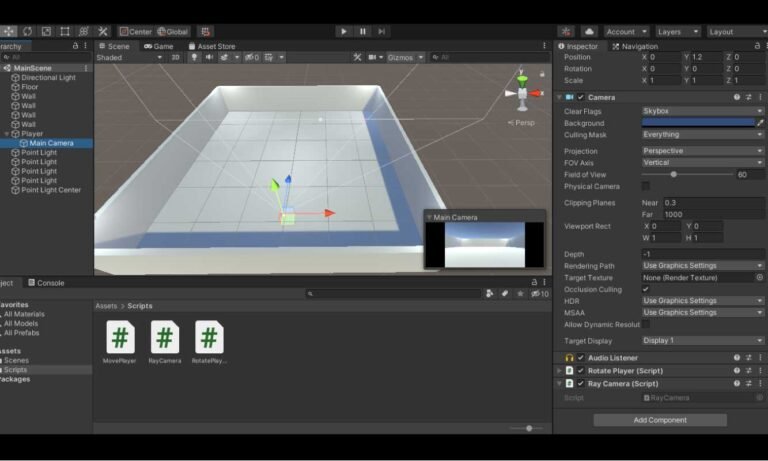Viewport: 768px width, 461px height.
Task: Open custom editor tools icon
Action: [x=103, y=31]
